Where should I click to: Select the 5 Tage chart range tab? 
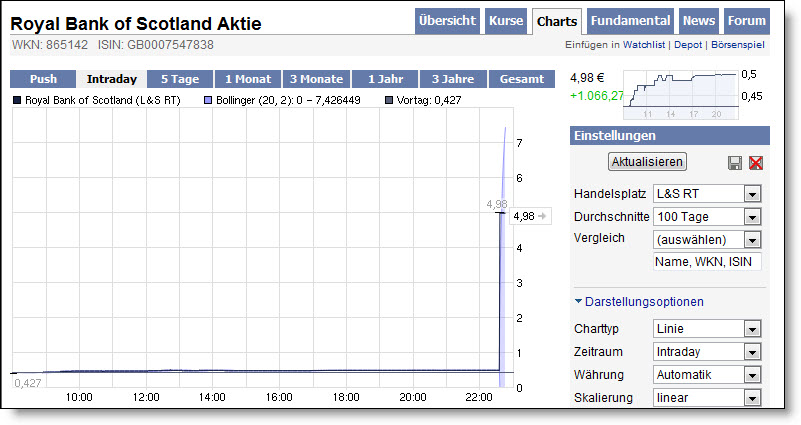tap(180, 79)
